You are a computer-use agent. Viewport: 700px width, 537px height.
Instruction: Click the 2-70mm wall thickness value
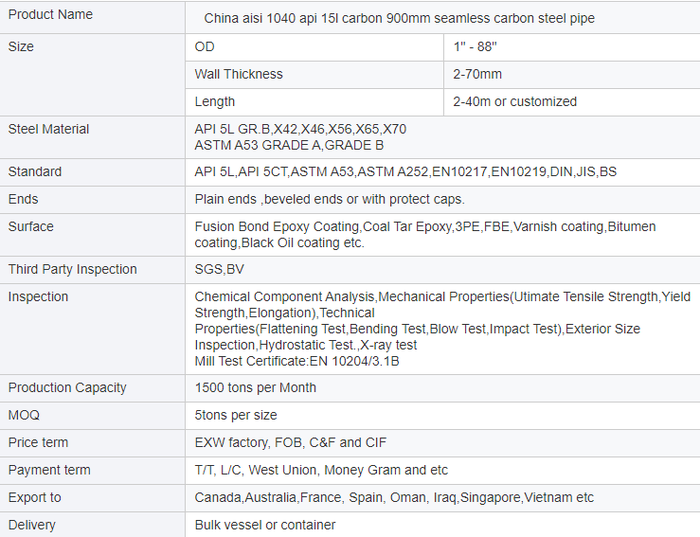click(x=477, y=74)
